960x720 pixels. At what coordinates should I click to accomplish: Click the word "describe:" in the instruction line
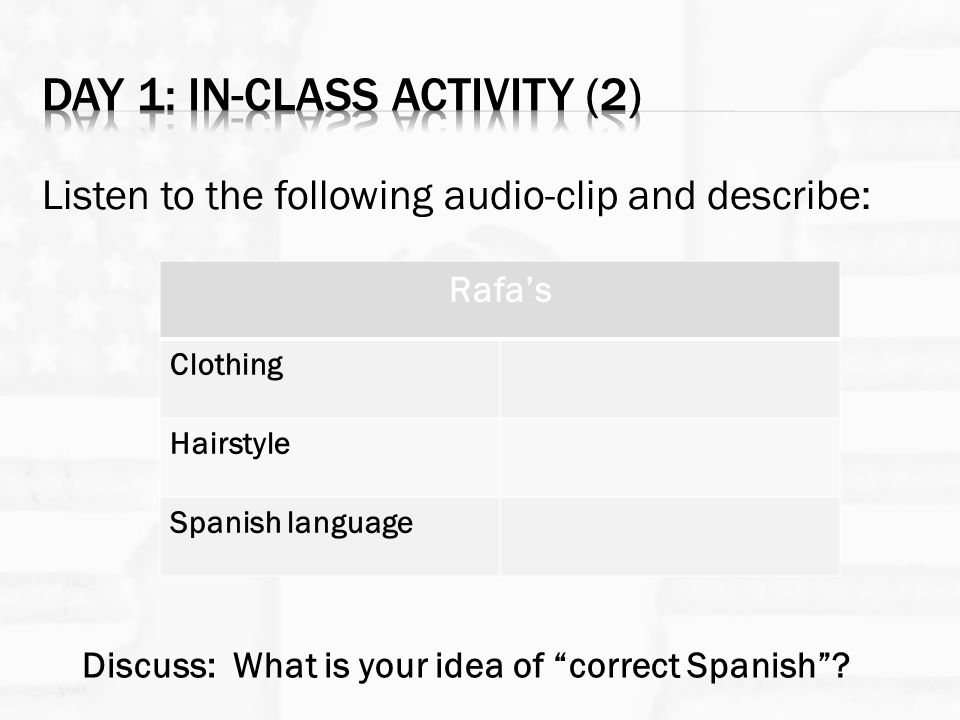pos(789,195)
